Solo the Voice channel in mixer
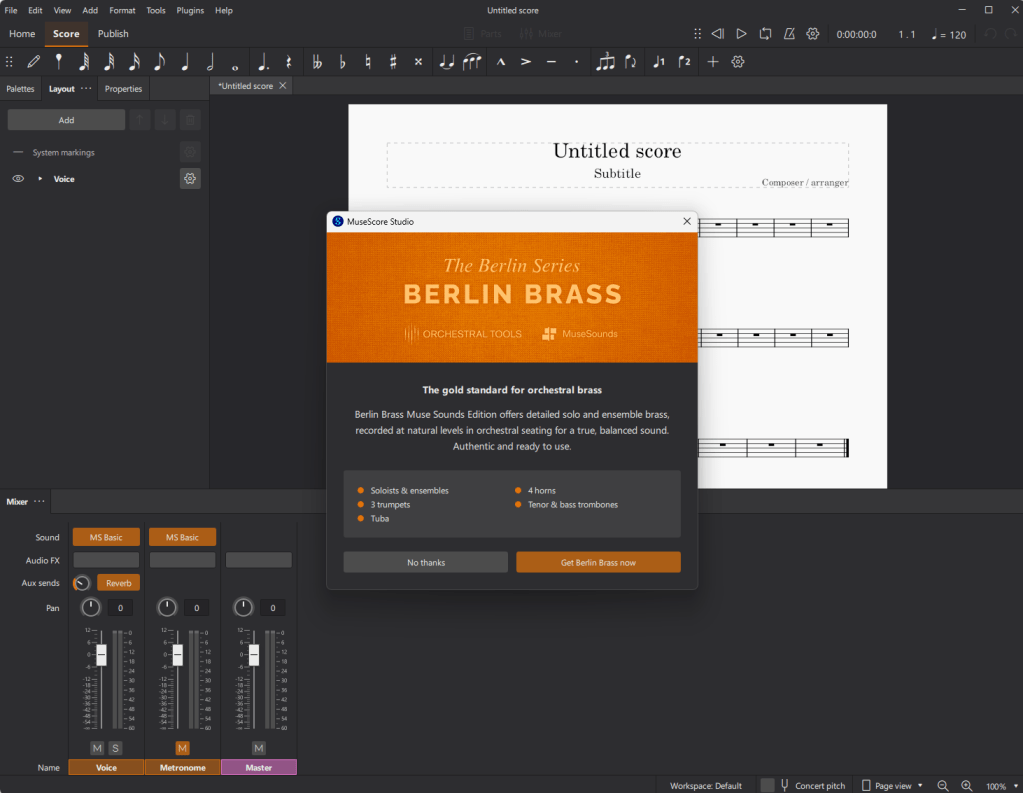 tap(115, 748)
